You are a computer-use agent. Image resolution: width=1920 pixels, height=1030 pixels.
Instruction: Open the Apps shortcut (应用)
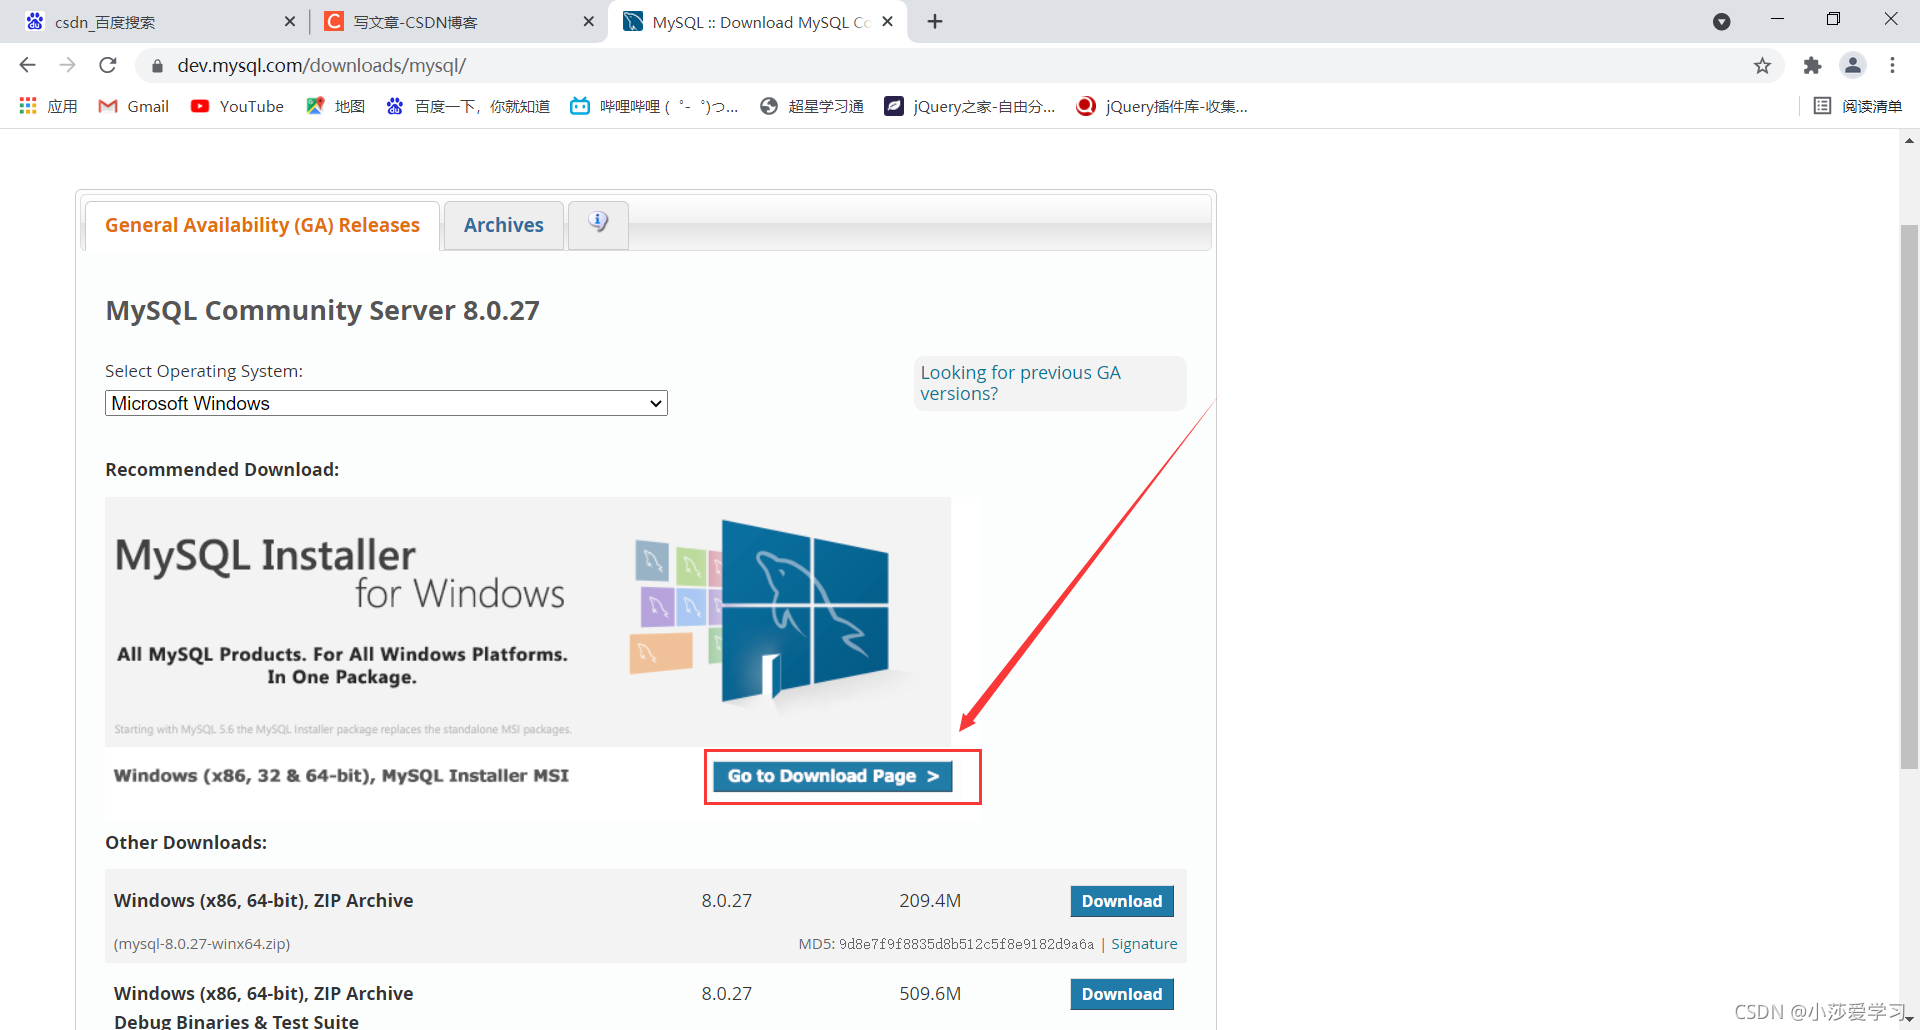click(x=48, y=106)
